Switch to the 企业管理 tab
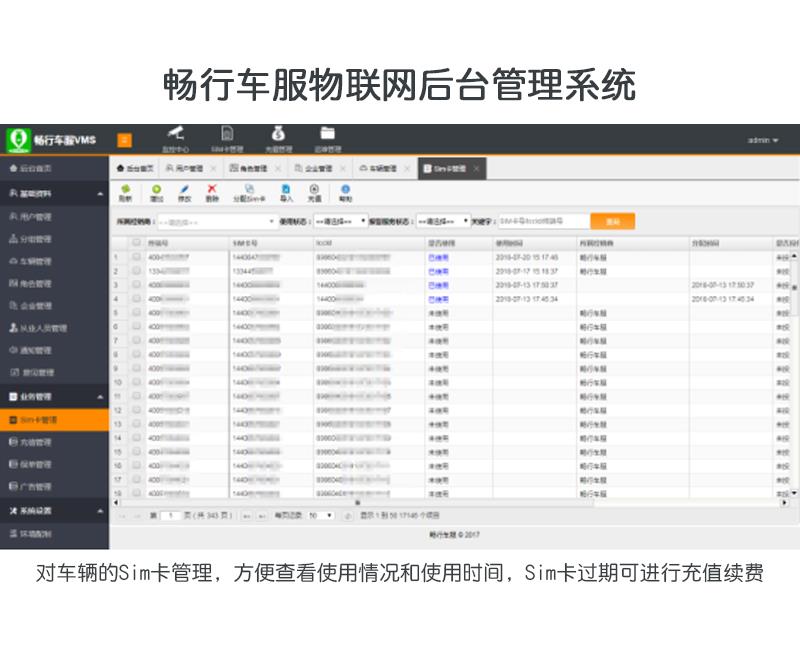 click(x=318, y=169)
